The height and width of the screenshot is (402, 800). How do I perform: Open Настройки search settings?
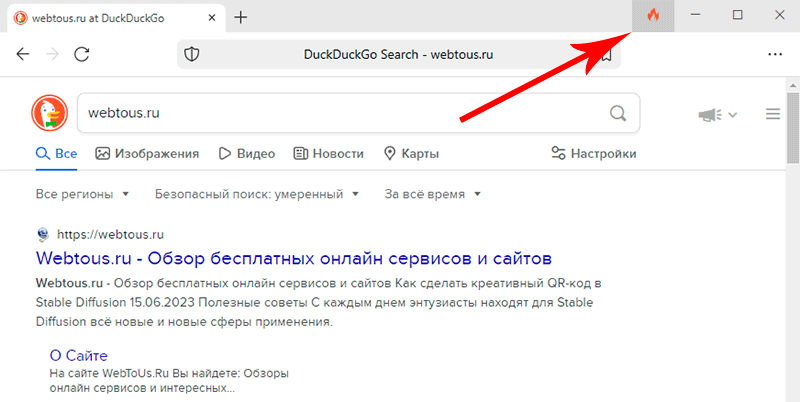pyautogui.click(x=594, y=154)
